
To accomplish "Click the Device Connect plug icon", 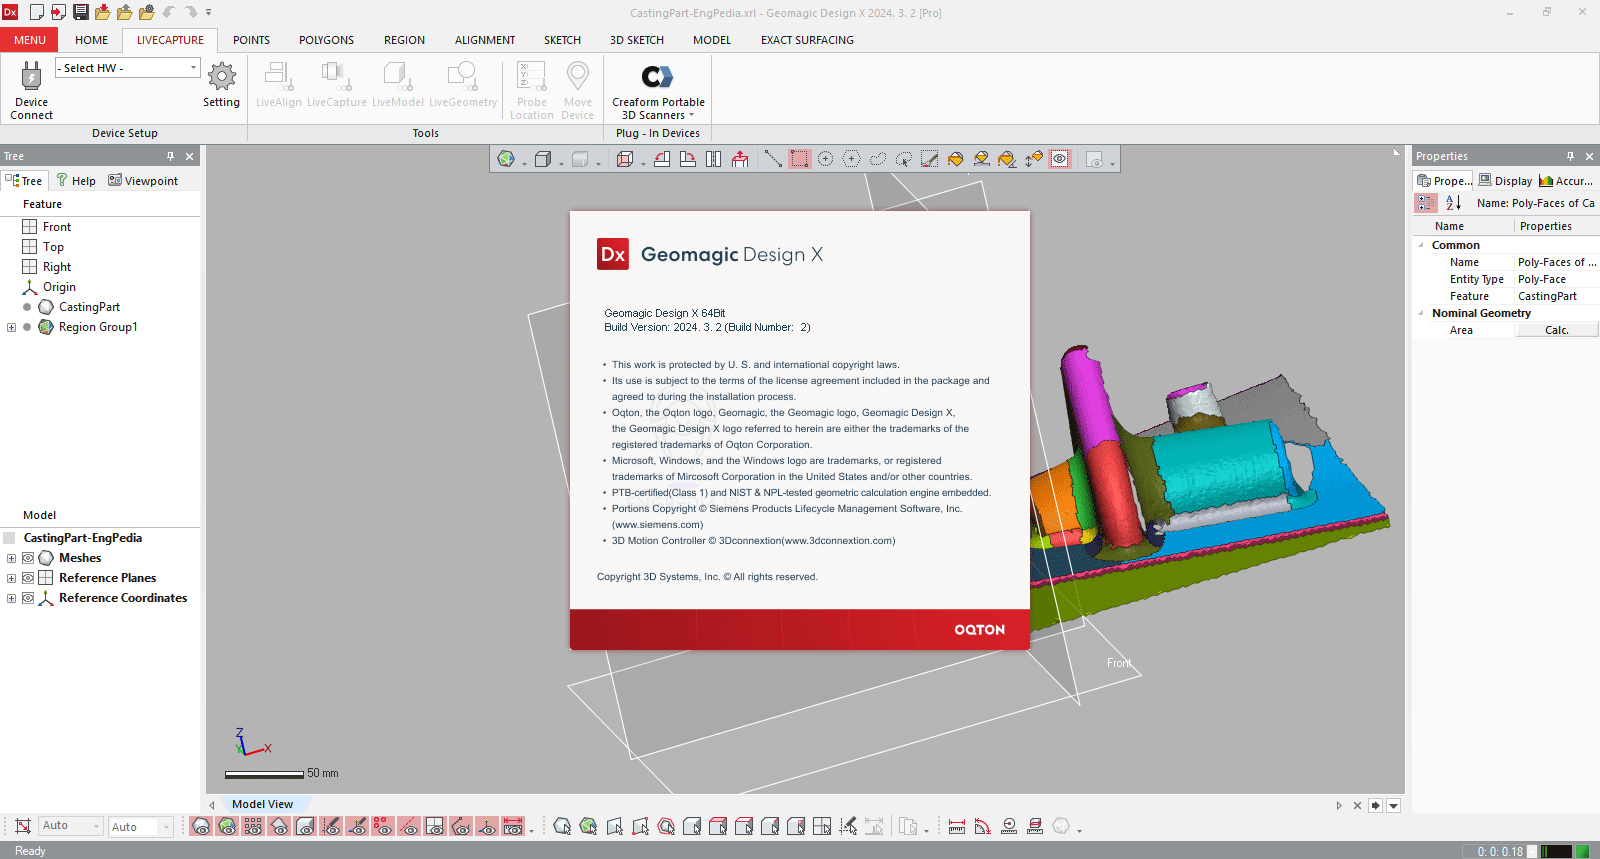I will [x=31, y=76].
